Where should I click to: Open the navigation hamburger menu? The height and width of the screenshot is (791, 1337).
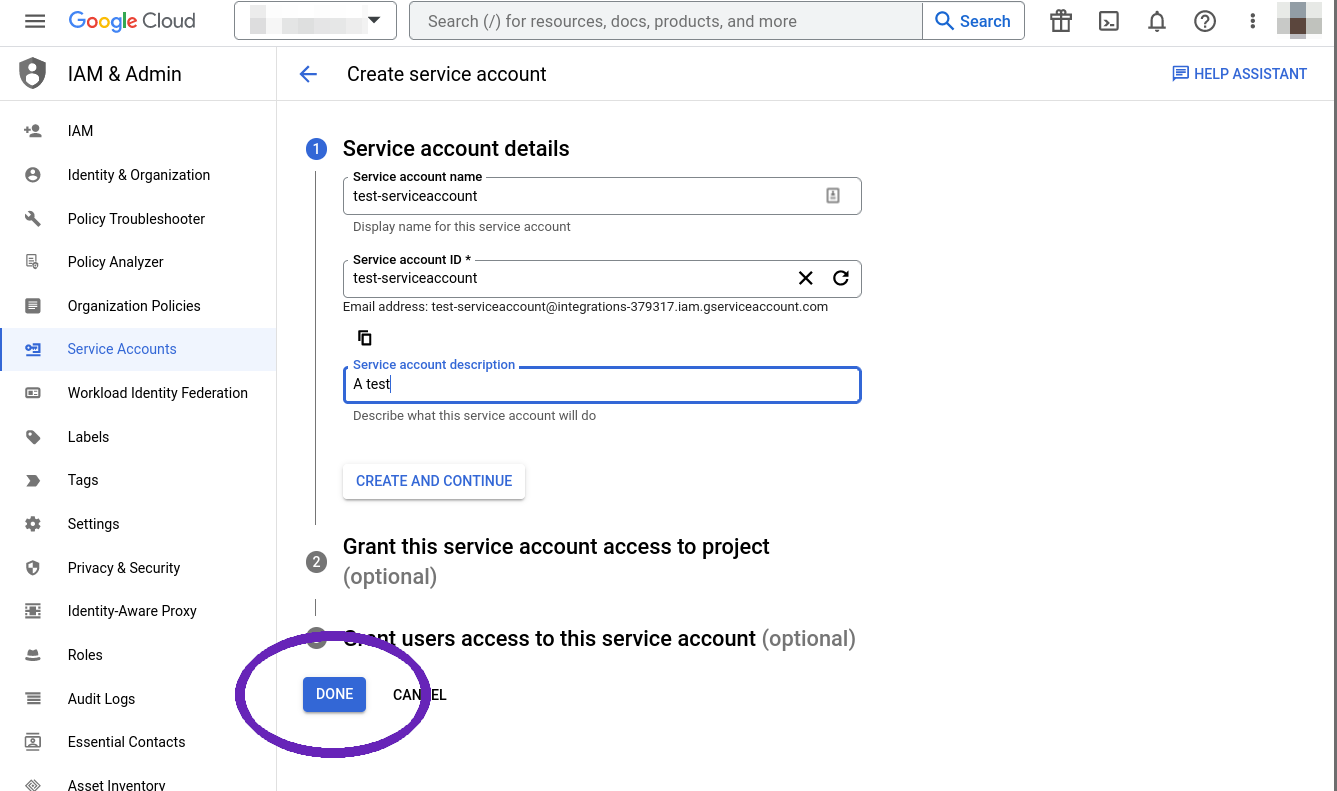pyautogui.click(x=35, y=21)
